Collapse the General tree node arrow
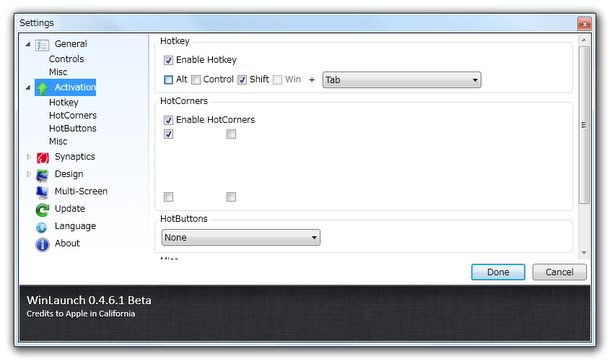Viewport: 612px width, 362px height. click(x=28, y=44)
